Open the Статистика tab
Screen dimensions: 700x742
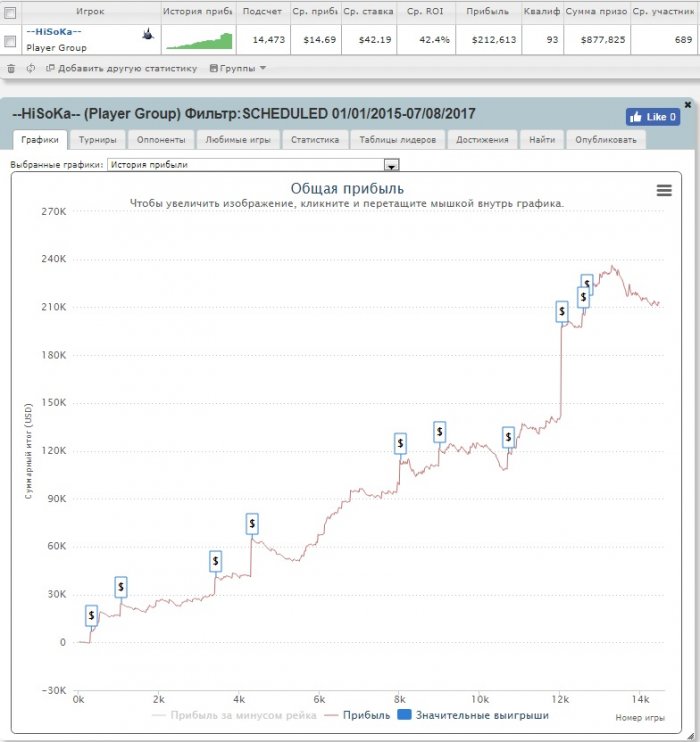pyautogui.click(x=315, y=140)
